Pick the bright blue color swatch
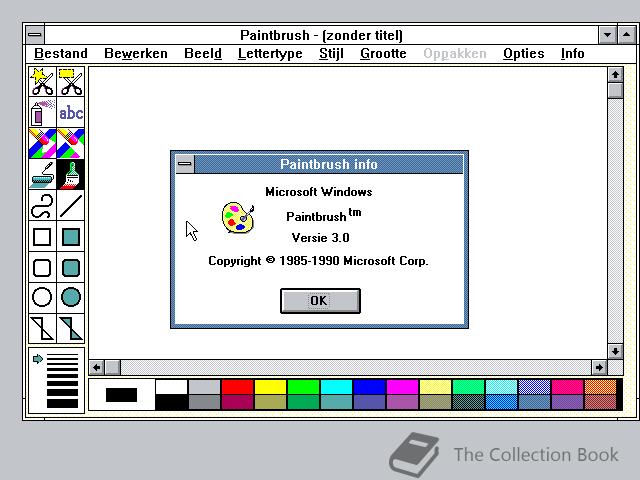The image size is (640, 480). (369, 387)
